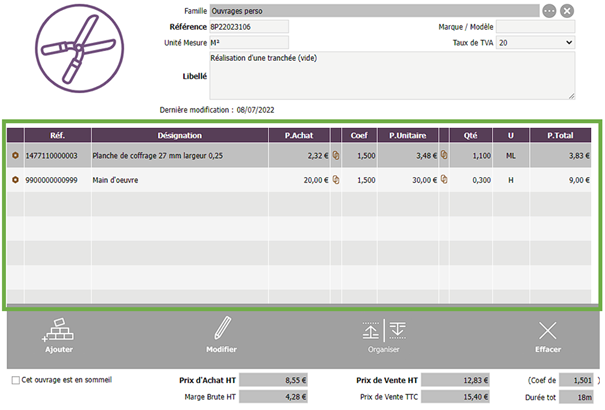Click the Marque / Modèle field
The image size is (605, 410).
(x=535, y=27)
